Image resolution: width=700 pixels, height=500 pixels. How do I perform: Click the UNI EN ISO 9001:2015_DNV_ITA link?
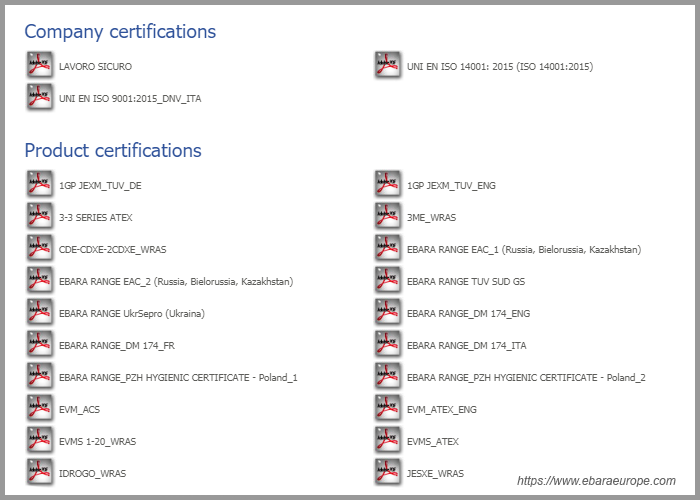click(130, 99)
